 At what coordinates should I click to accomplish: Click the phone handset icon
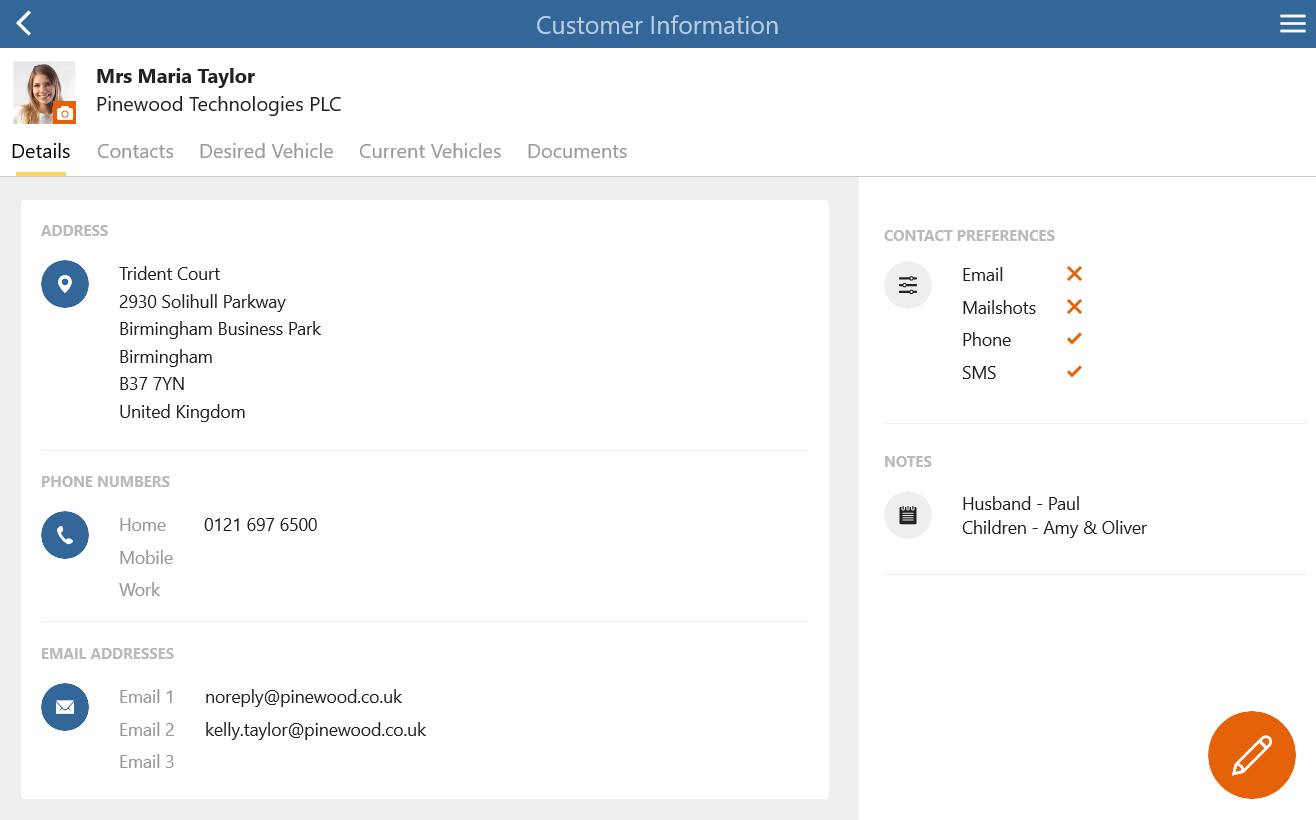65,535
